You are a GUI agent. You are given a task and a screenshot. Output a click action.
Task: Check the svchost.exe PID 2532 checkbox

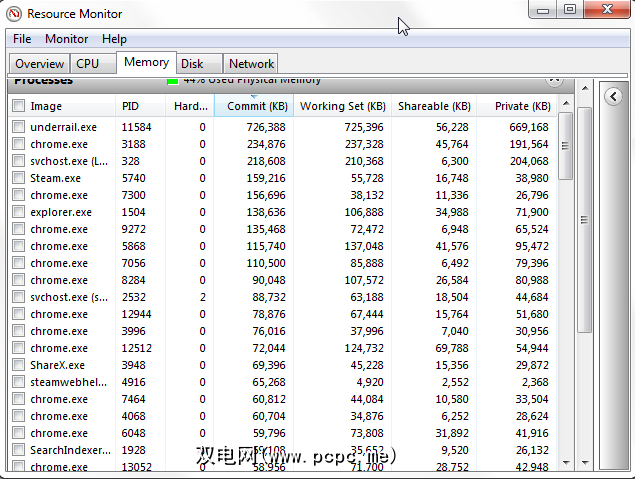coord(18,297)
